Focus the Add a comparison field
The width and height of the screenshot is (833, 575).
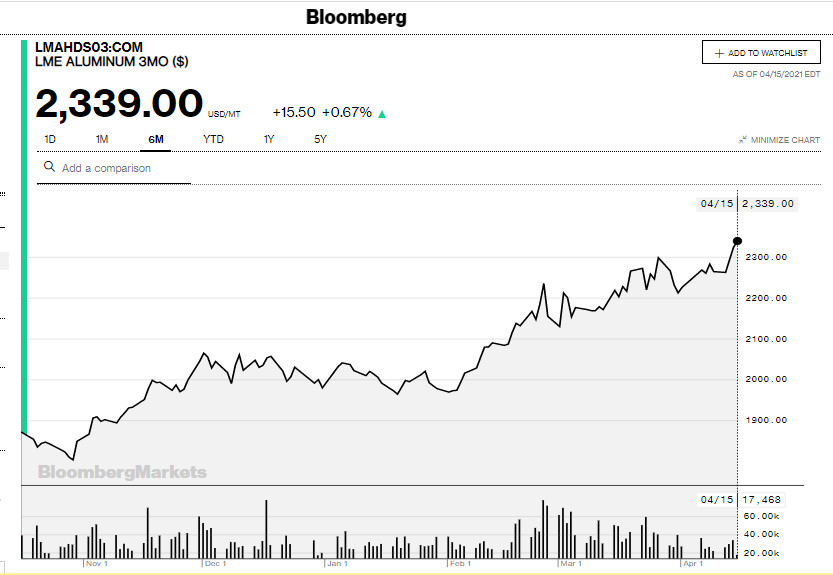[120, 168]
